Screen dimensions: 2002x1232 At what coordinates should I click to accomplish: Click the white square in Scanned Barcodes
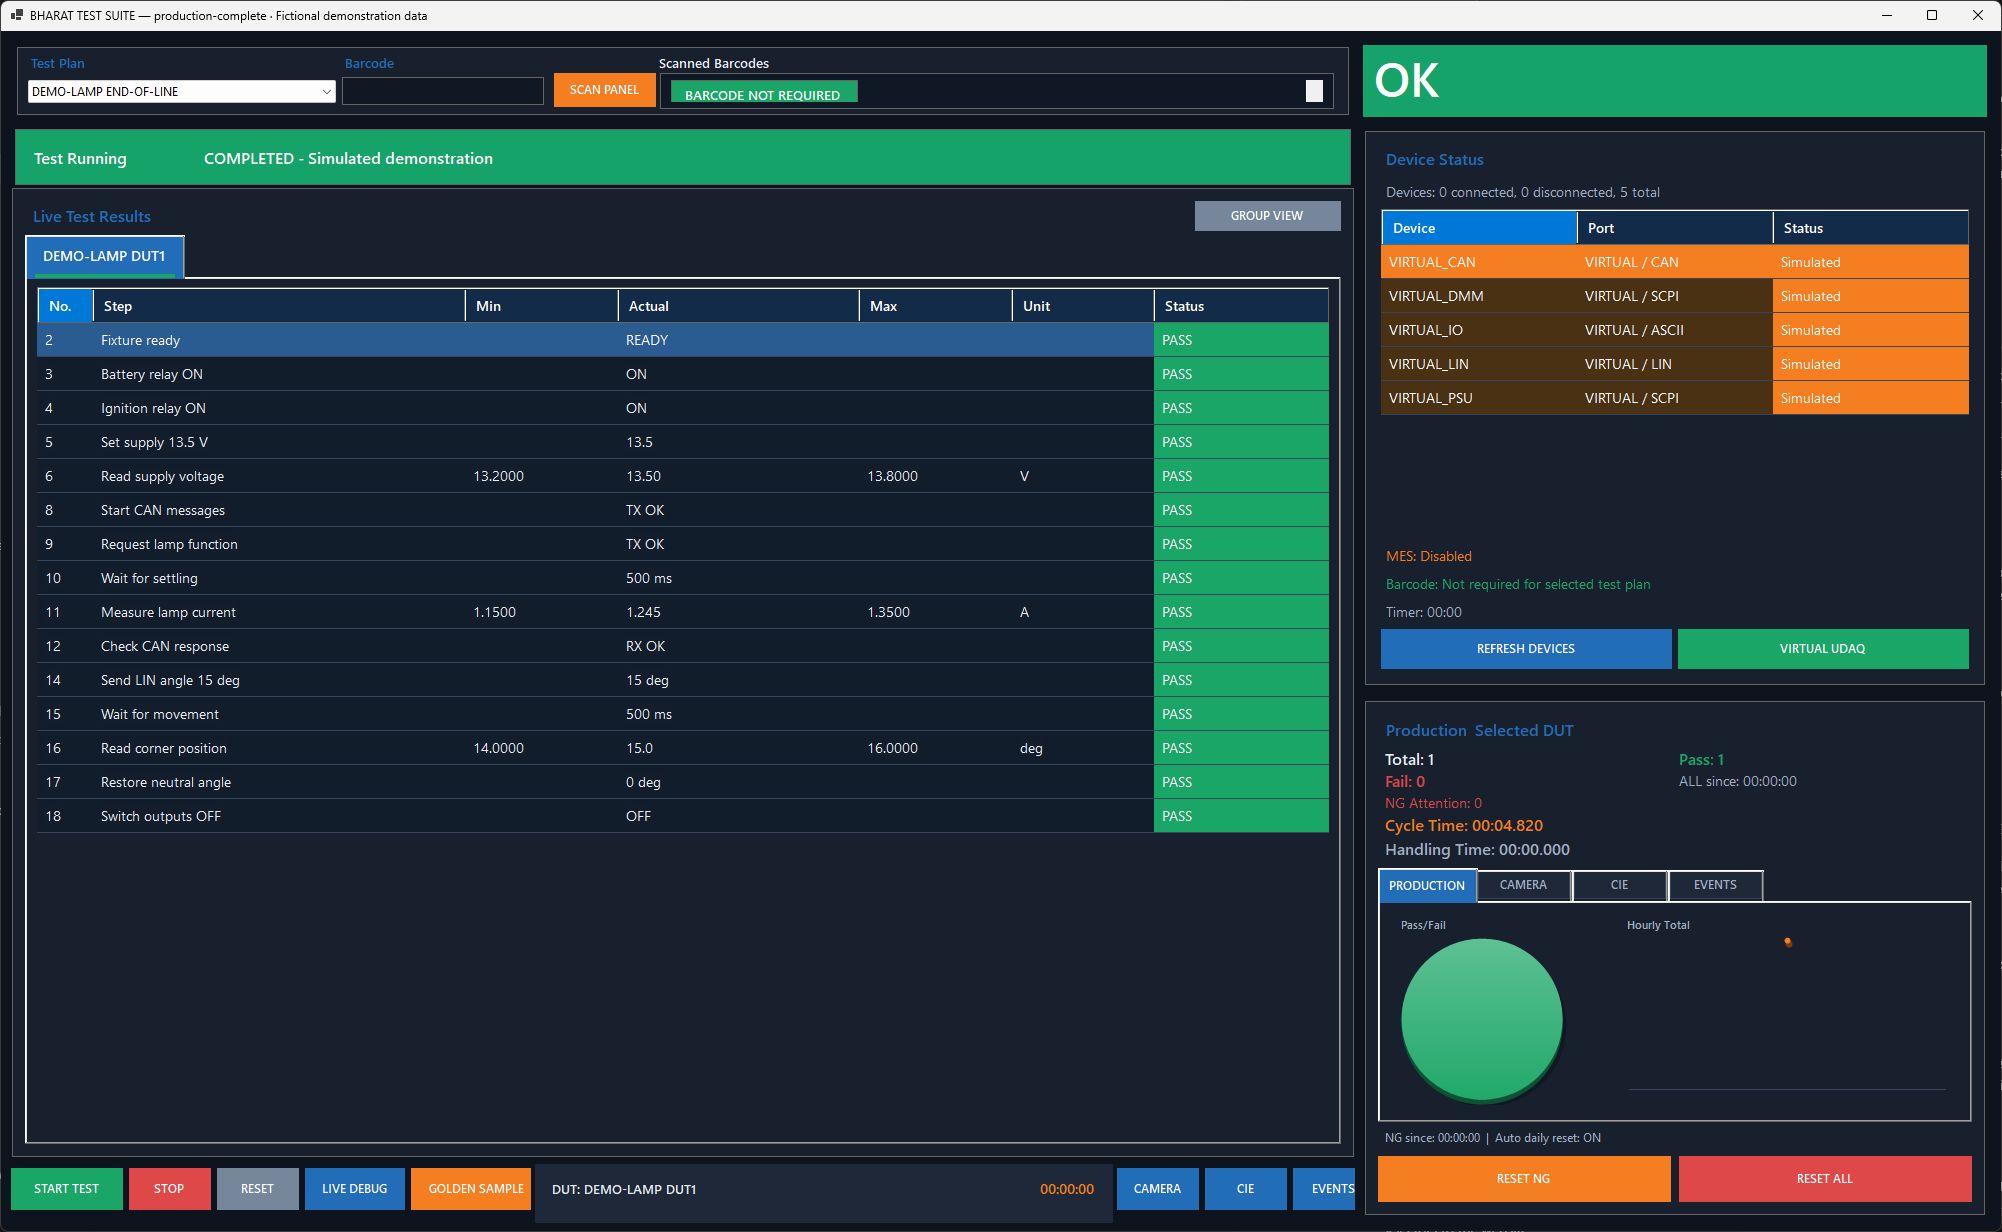click(1314, 91)
